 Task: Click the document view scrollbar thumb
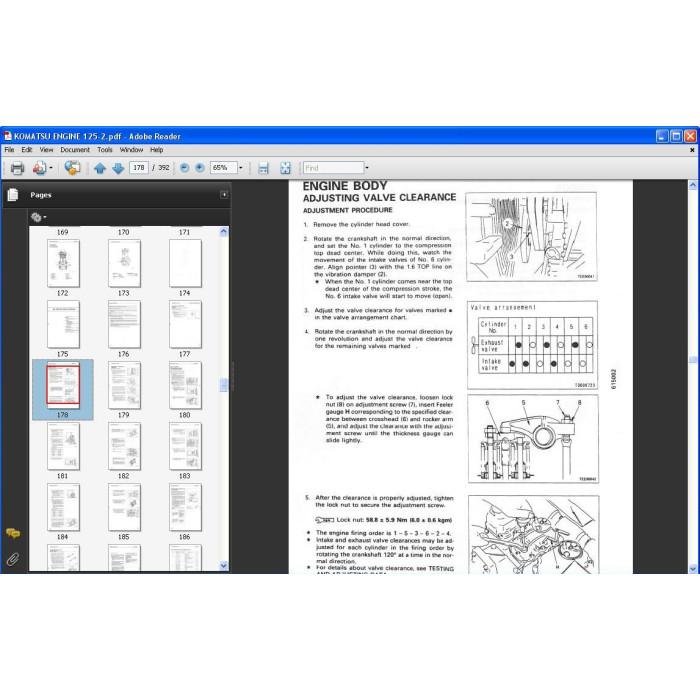point(692,360)
